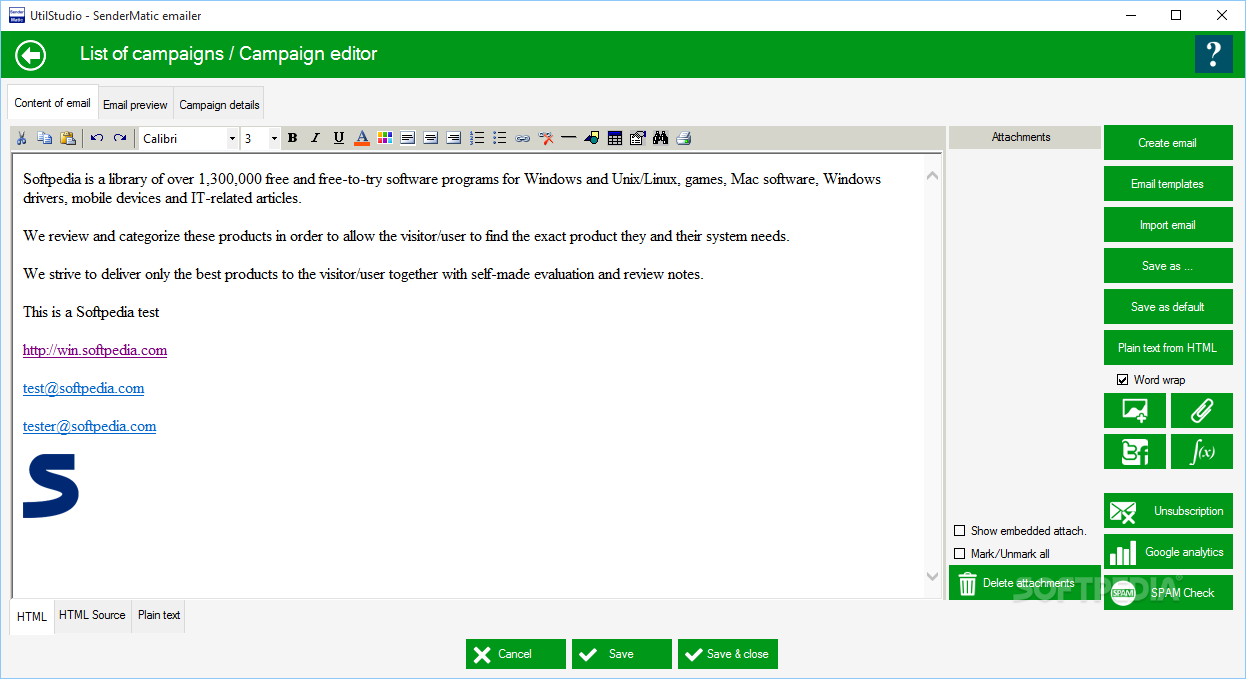The image size is (1246, 679).
Task: Click the Unsubscription button
Action: click(1168, 511)
